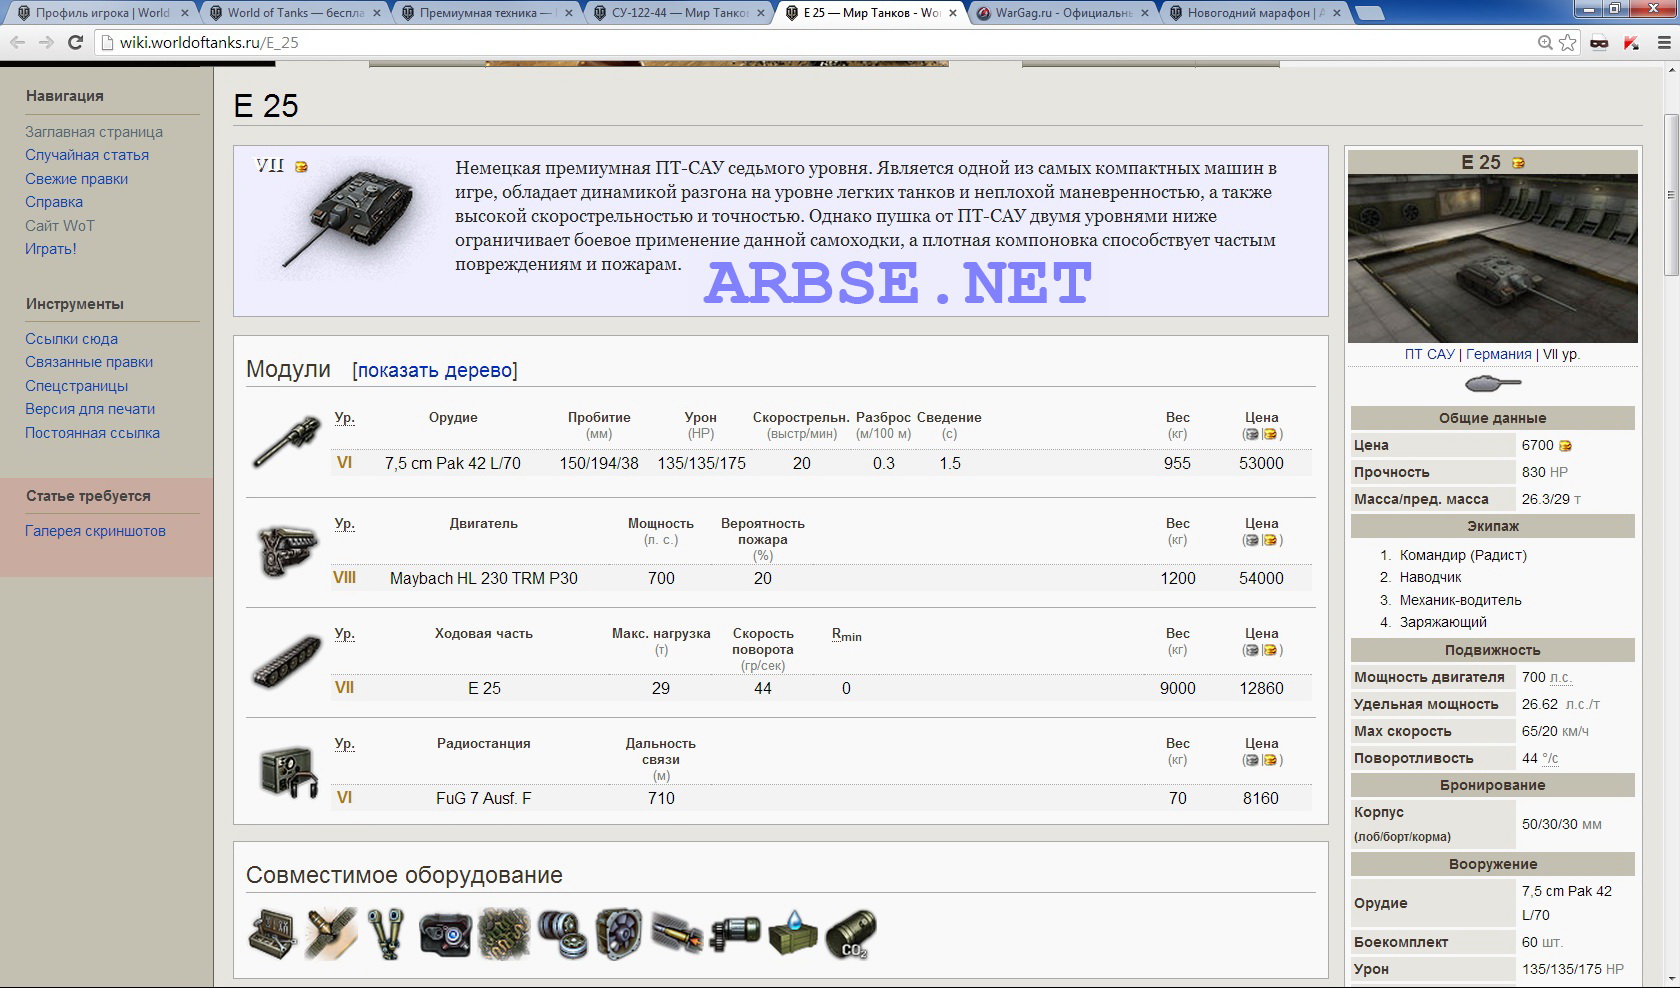Click the 'л.с.' unit link beside 700
Viewport: 1680px width, 988px height.
(x=1561, y=678)
